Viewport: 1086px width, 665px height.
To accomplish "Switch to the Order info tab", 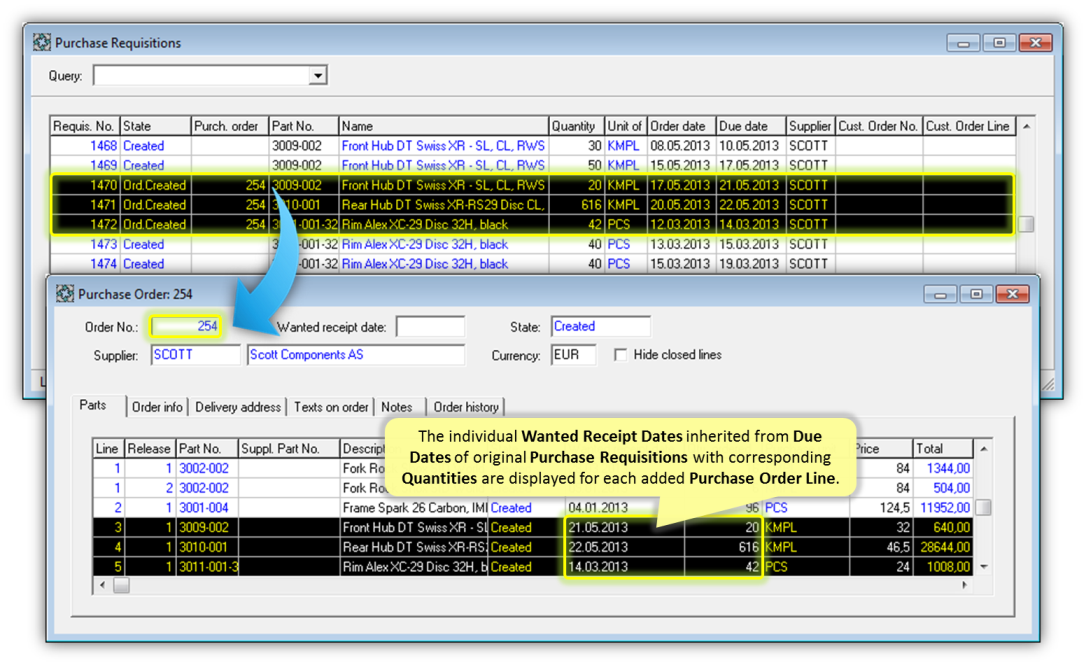I will [x=157, y=407].
